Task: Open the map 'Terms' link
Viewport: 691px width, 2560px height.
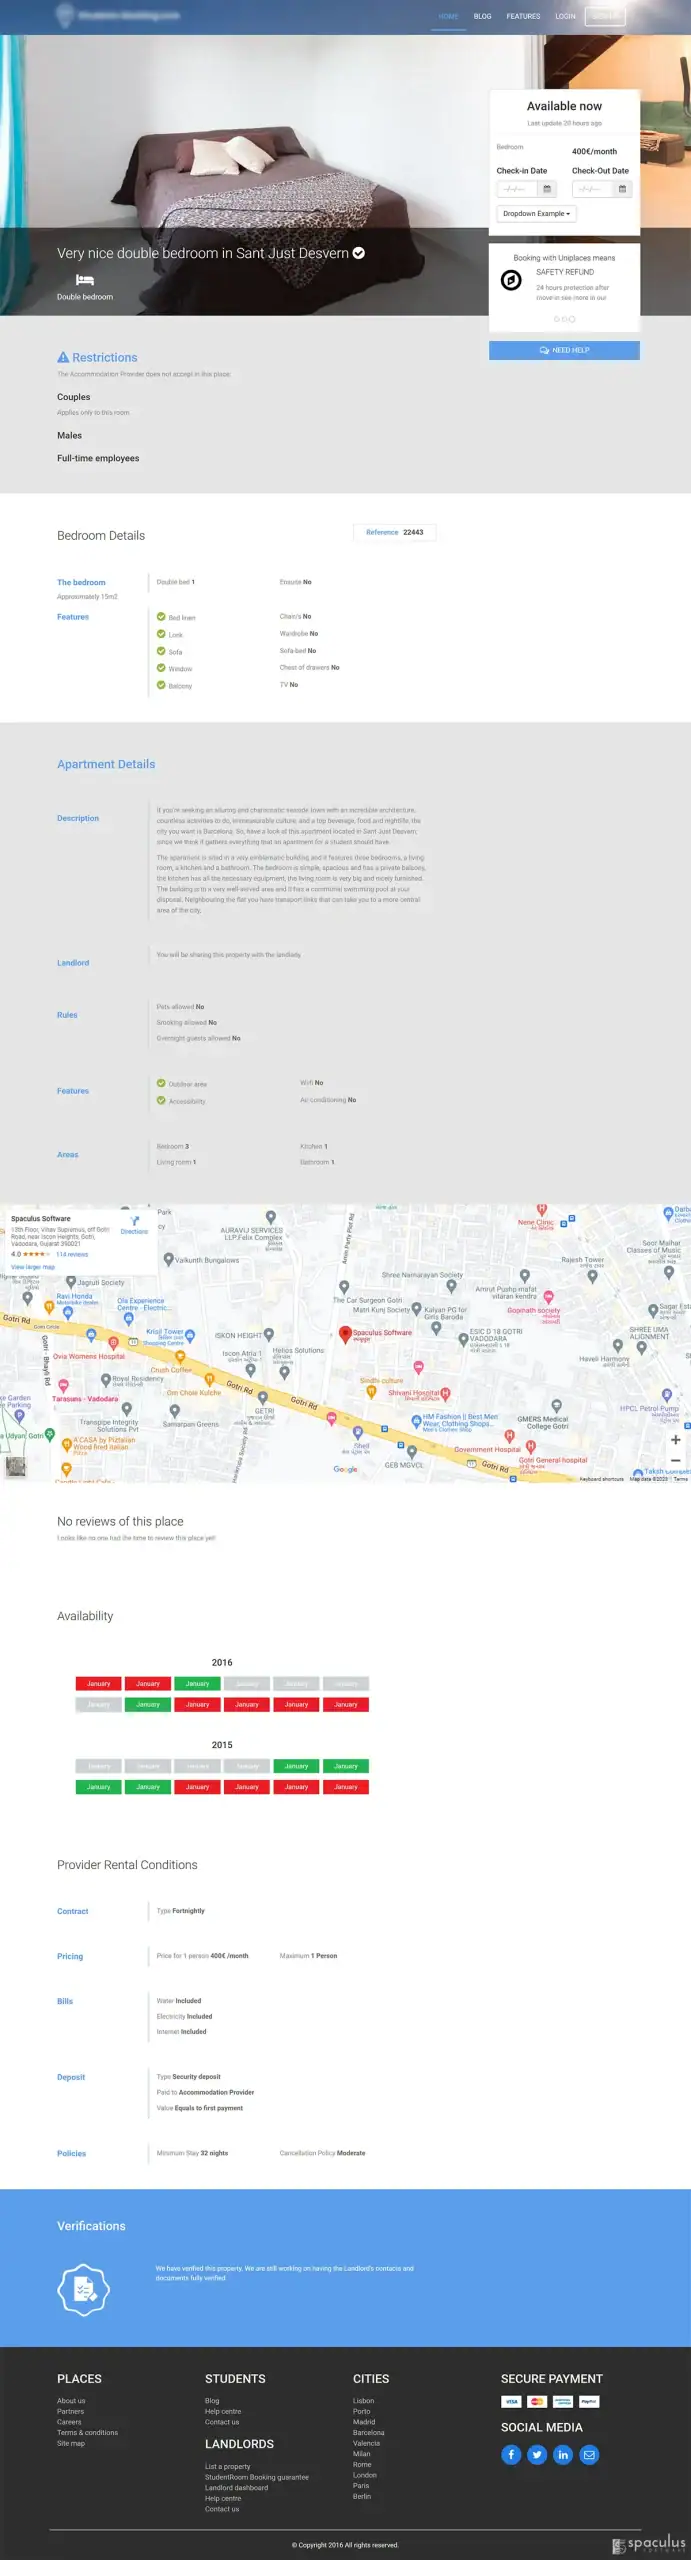Action: pyautogui.click(x=681, y=1479)
